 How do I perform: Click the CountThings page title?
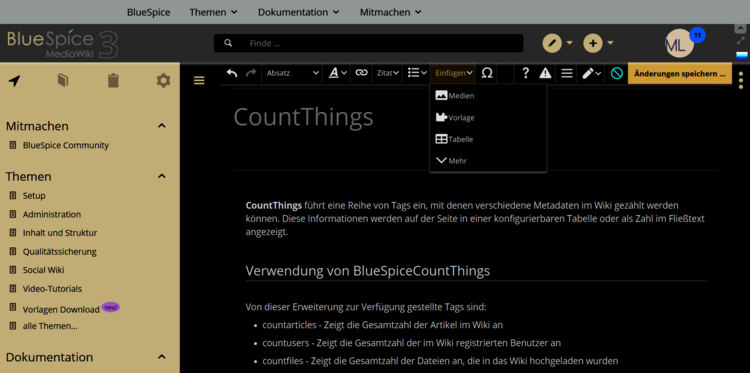(x=303, y=117)
